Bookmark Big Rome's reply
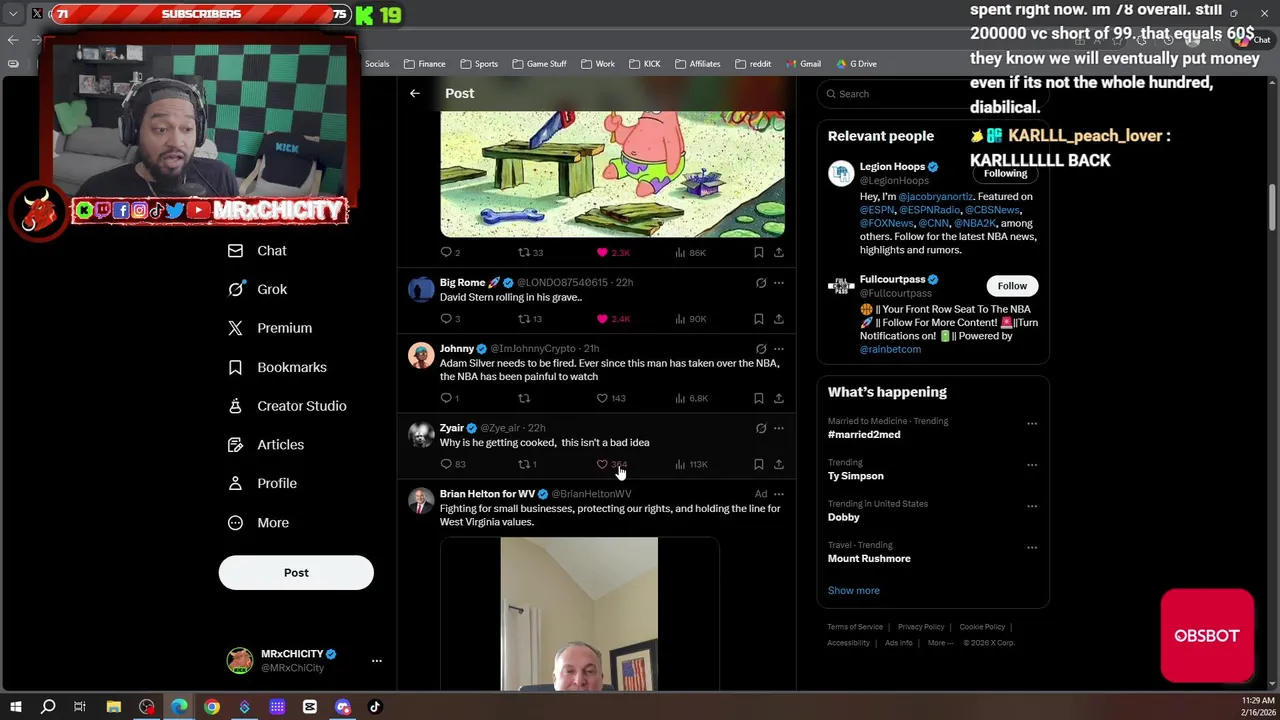The height and width of the screenshot is (720, 1280). pos(758,319)
